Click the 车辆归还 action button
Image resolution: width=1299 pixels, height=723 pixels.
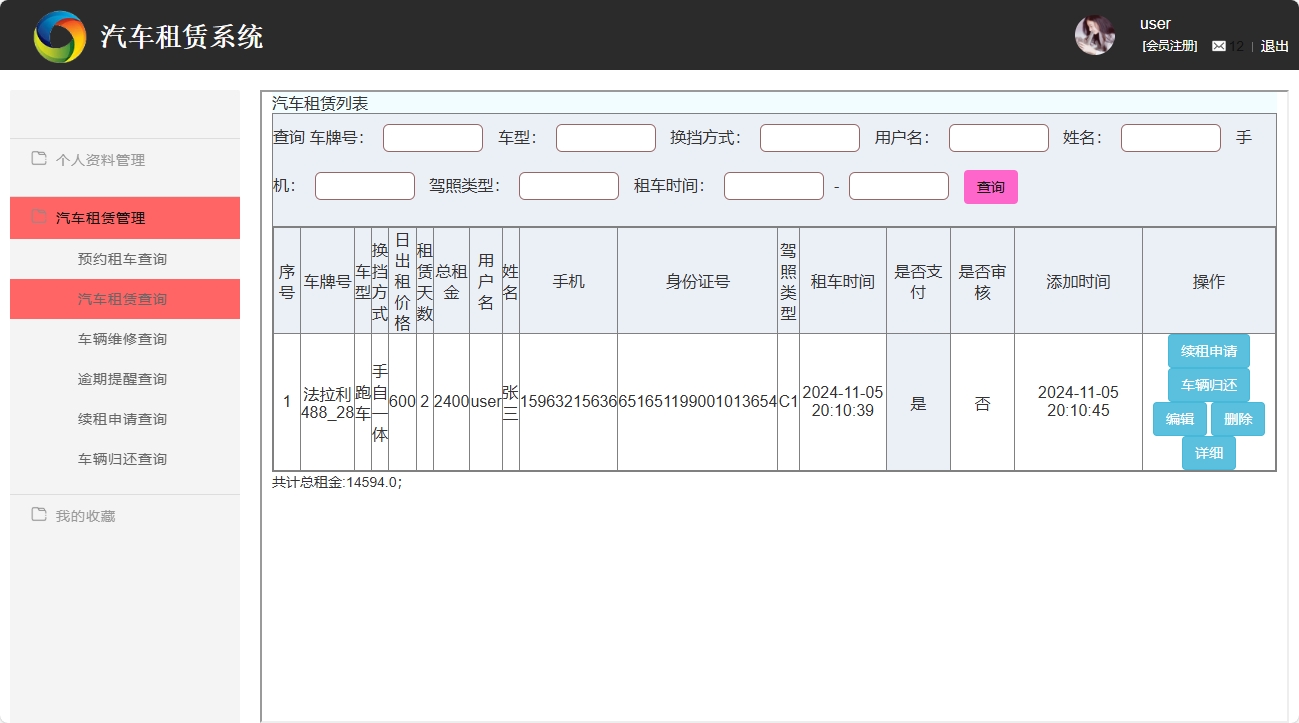1208,385
